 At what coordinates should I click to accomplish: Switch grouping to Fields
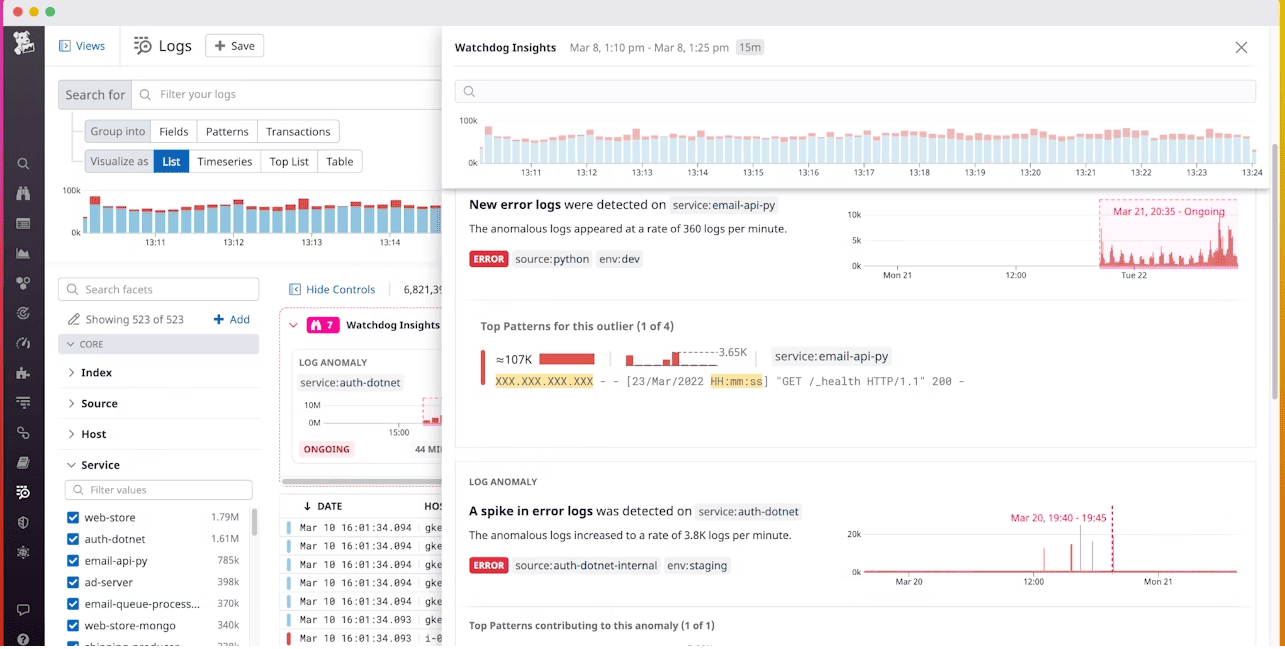(174, 131)
